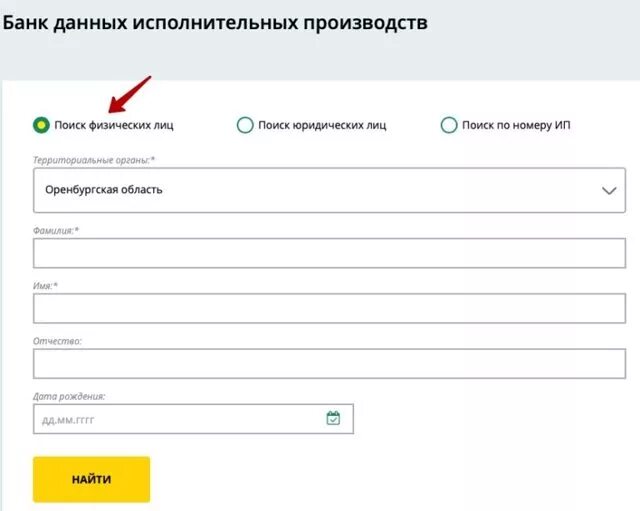
Task: Click the Поиск физических лиц label text
Action: tap(114, 125)
